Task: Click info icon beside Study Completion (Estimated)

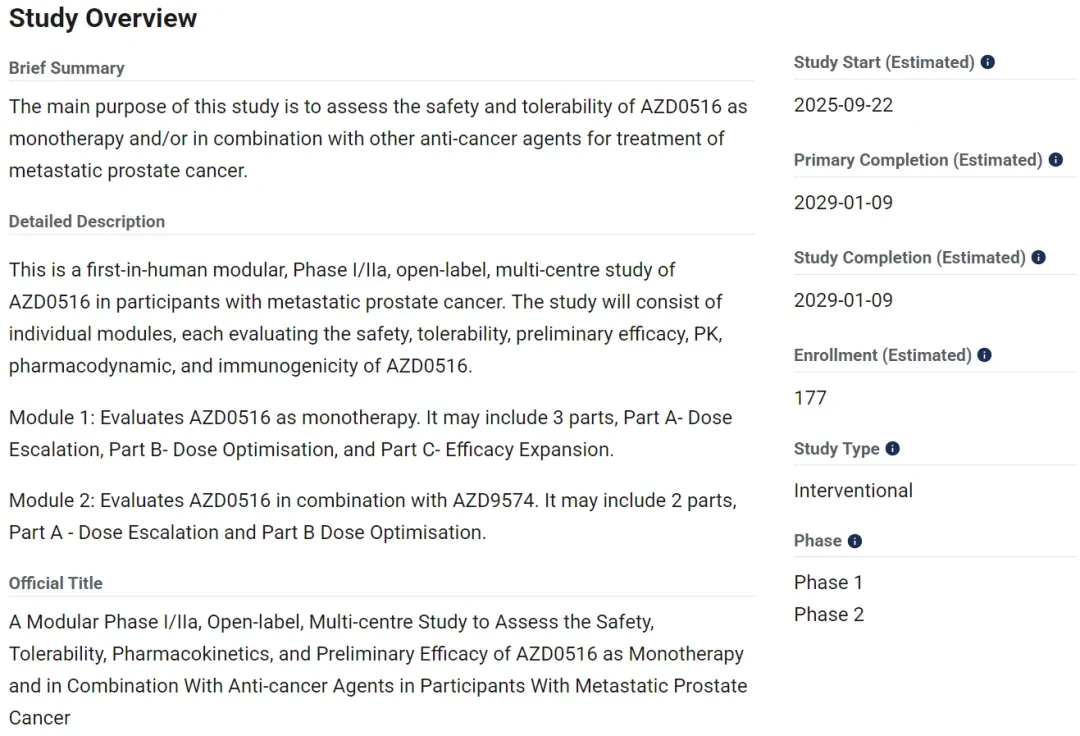Action: [1039, 257]
